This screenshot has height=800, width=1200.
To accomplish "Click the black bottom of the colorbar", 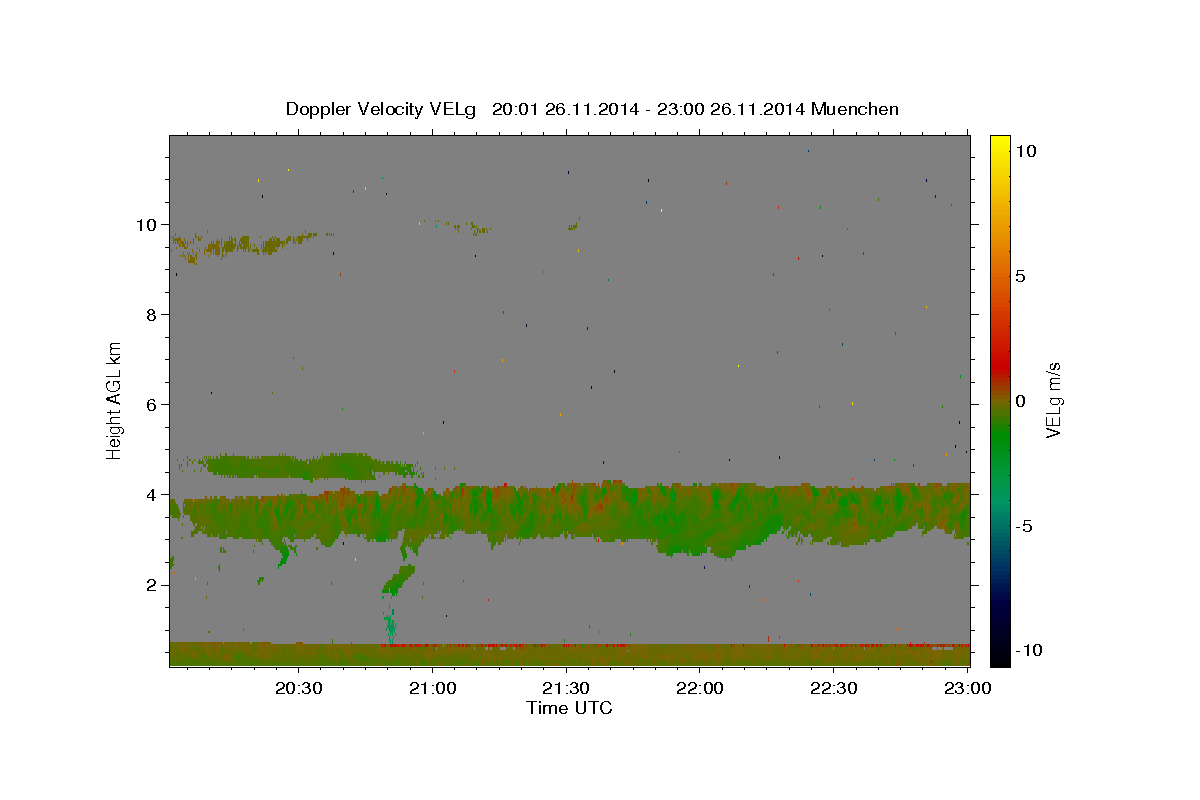I will click(x=1000, y=655).
